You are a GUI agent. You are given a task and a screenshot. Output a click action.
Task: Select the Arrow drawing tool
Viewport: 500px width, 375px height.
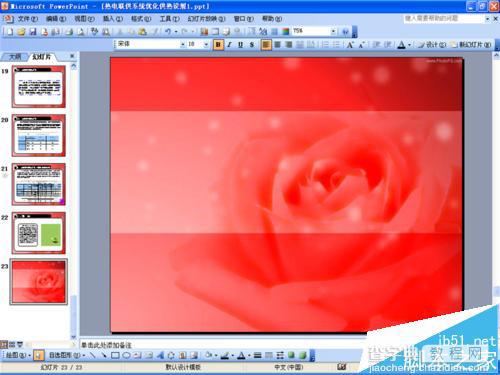click(104, 355)
